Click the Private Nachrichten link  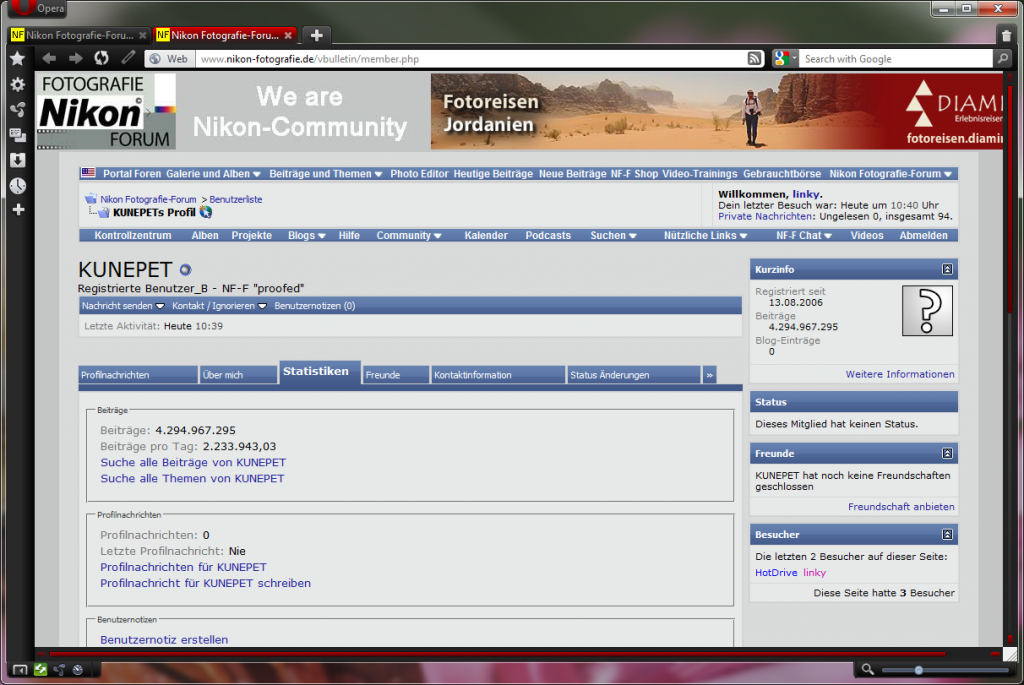(765, 216)
